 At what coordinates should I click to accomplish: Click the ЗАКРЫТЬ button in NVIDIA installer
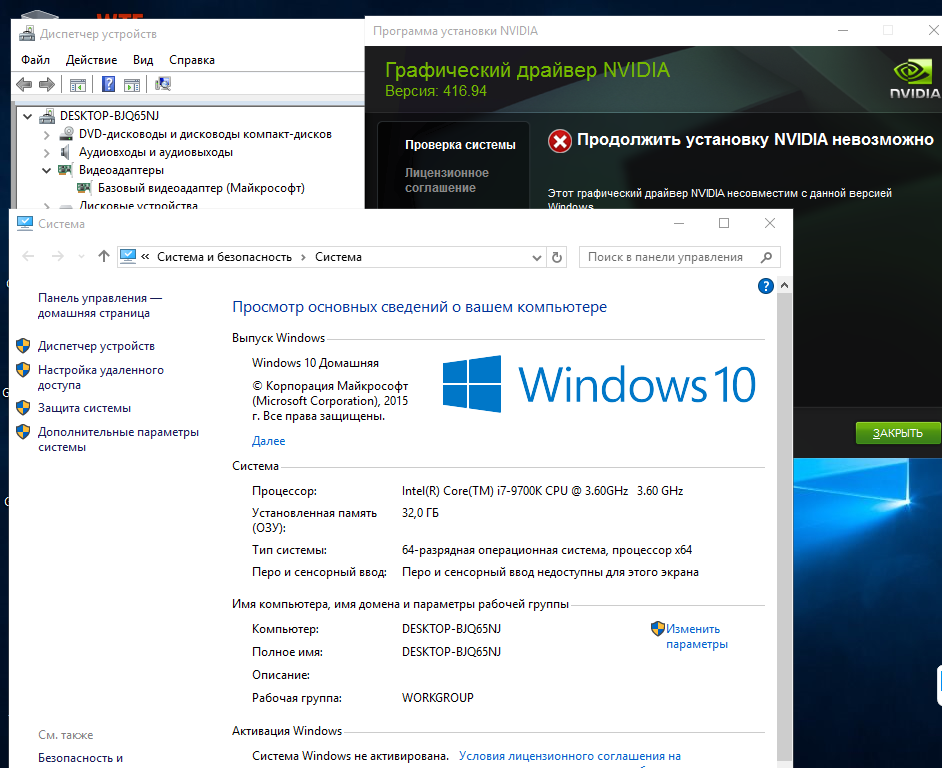(x=898, y=433)
